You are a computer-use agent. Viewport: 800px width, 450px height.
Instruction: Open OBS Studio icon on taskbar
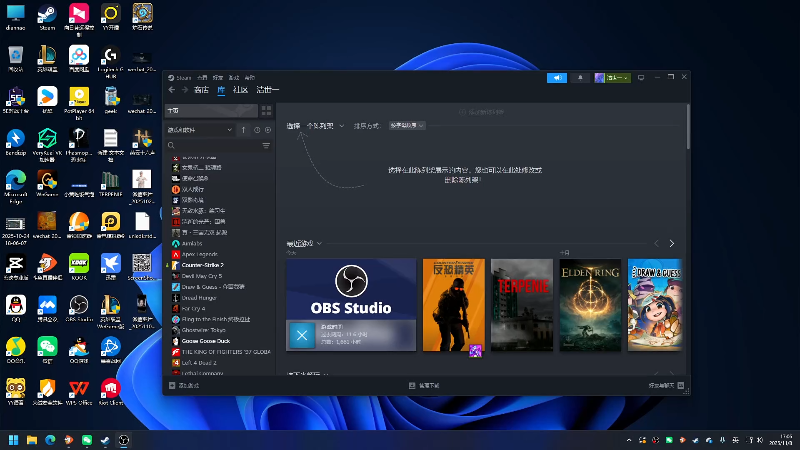(123, 440)
